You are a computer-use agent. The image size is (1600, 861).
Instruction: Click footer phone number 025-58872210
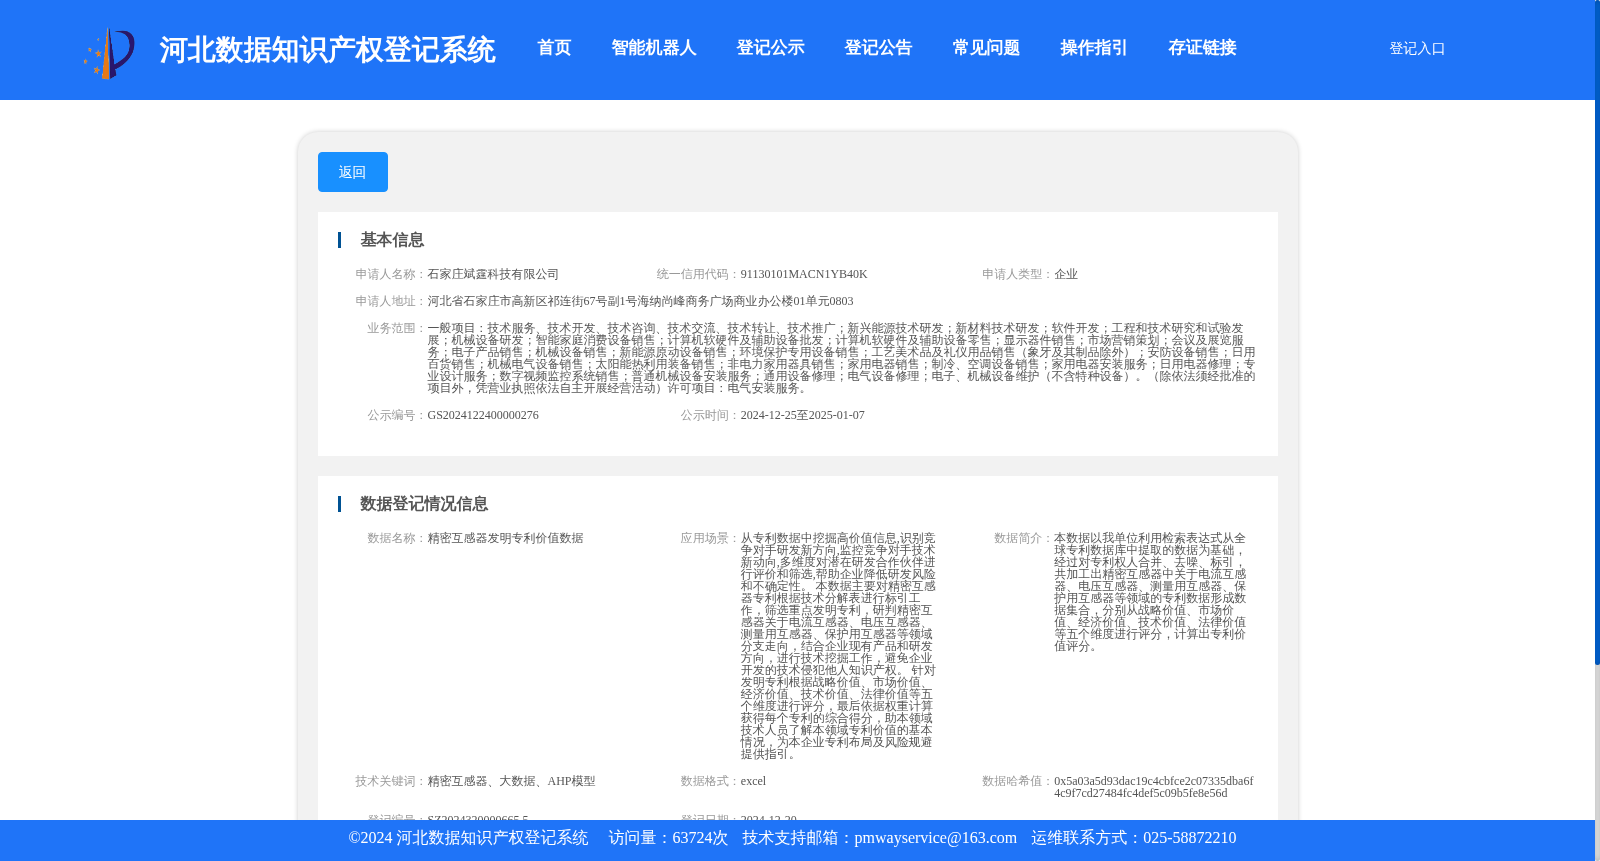pos(1189,838)
